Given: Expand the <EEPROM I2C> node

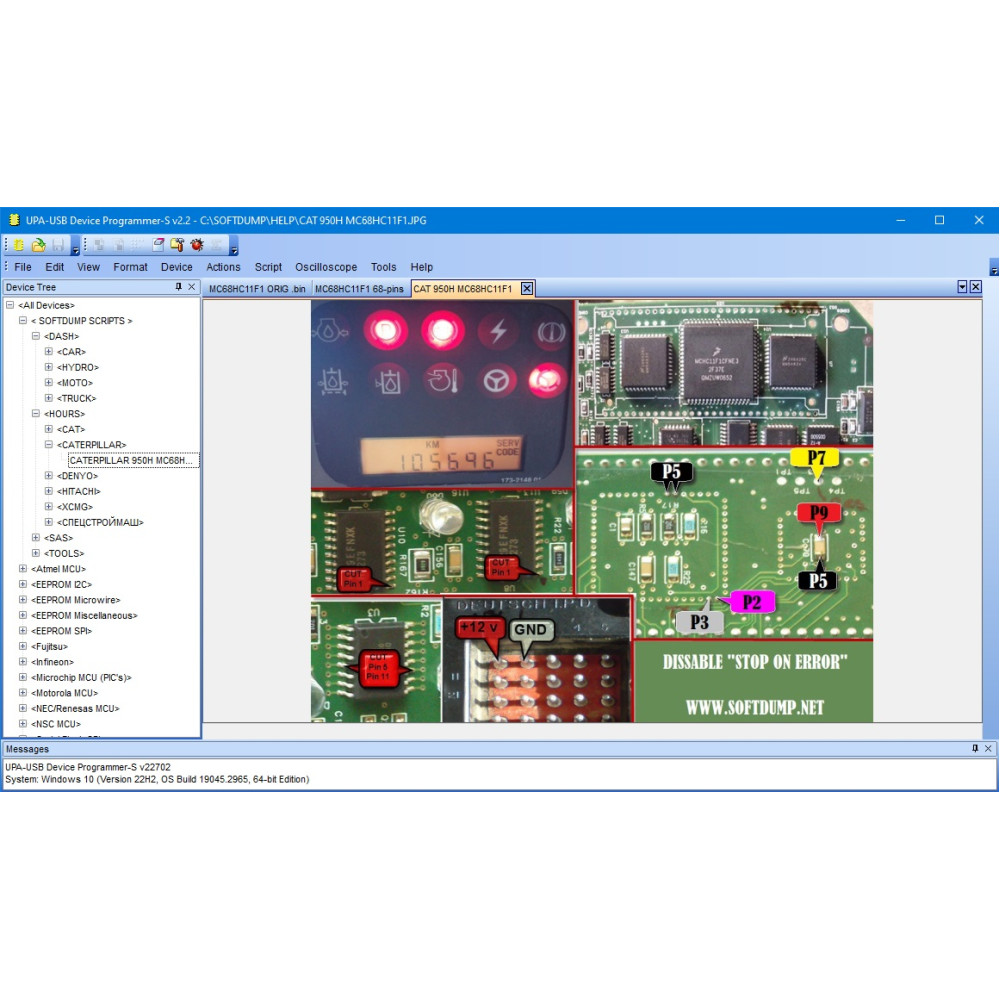Looking at the screenshot, I should coord(23,584).
